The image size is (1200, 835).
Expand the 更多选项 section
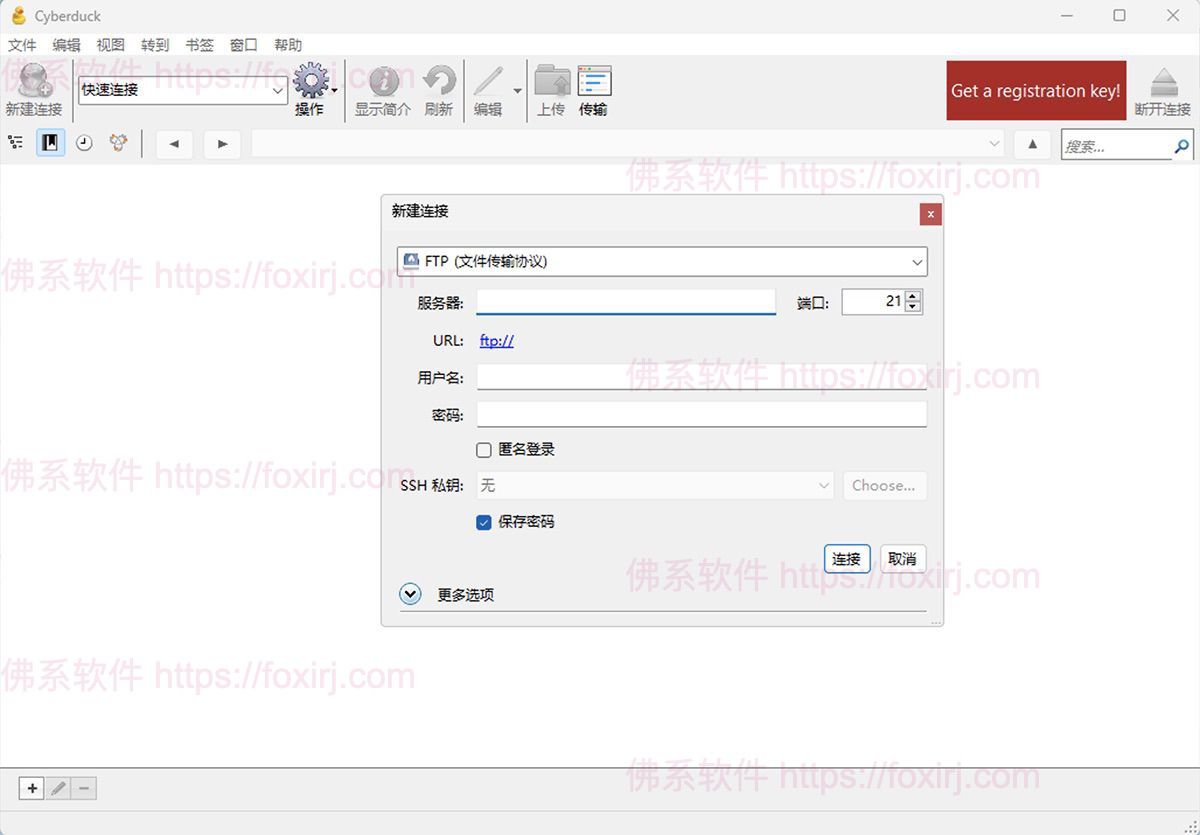[410, 593]
